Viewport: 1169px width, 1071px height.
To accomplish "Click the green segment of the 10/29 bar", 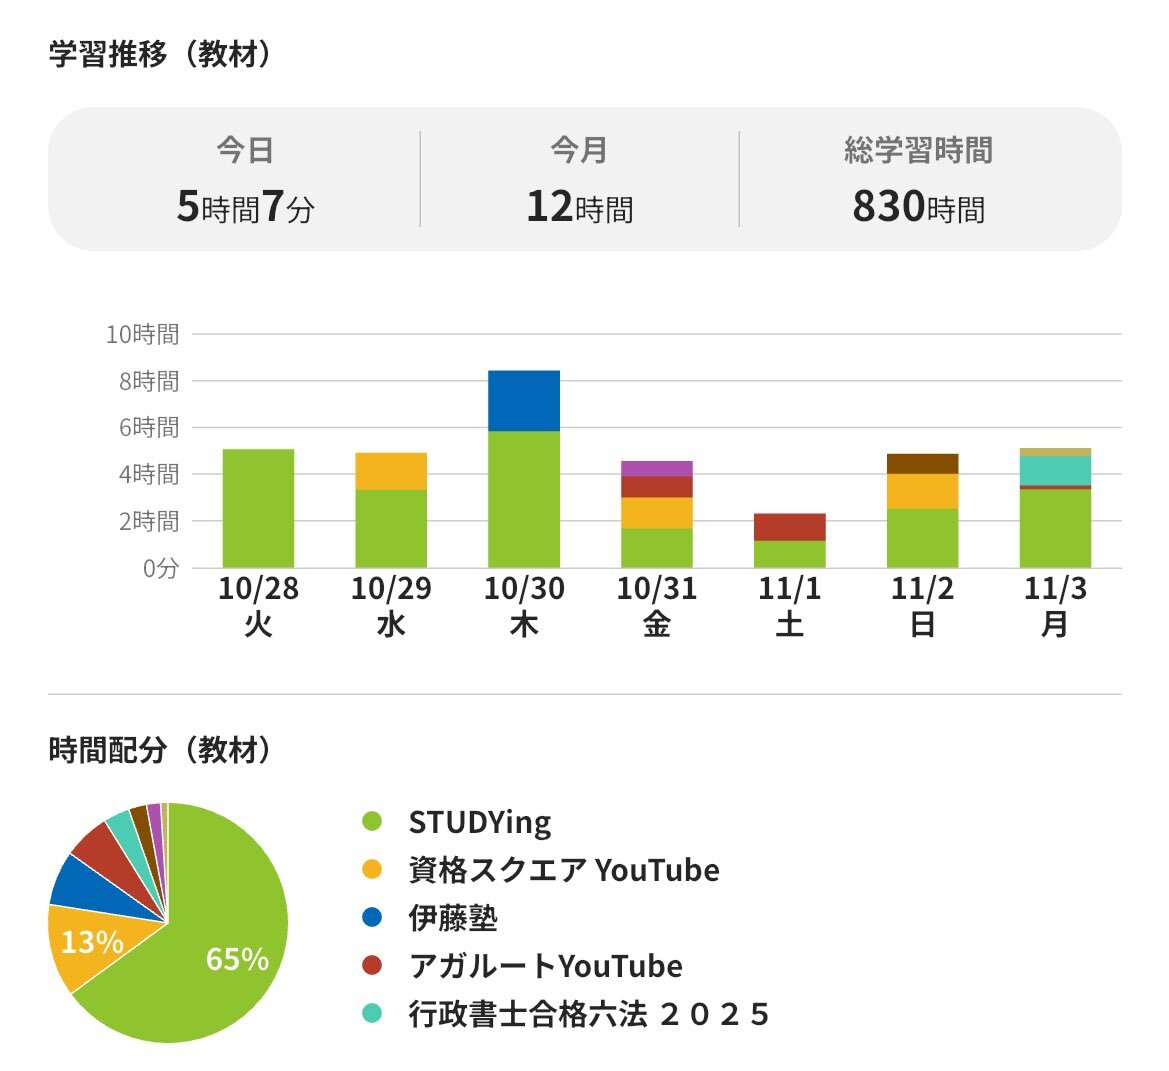I will click(x=391, y=528).
